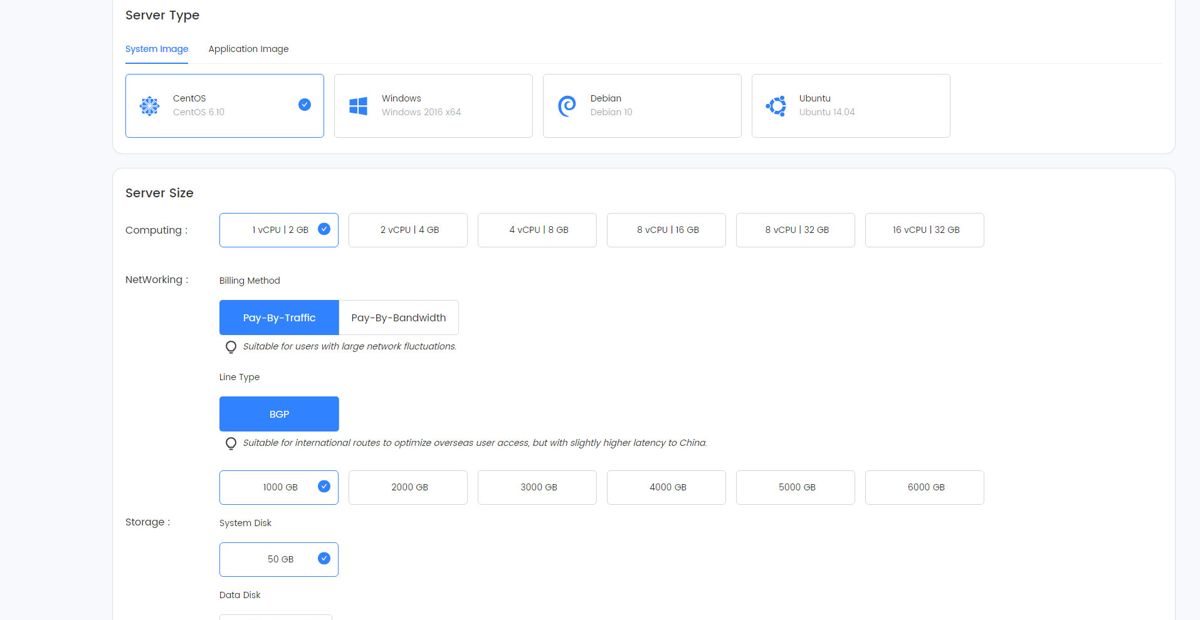The image size is (1200, 620).
Task: Choose the Windows 2016 x64 image card
Action: pos(433,106)
